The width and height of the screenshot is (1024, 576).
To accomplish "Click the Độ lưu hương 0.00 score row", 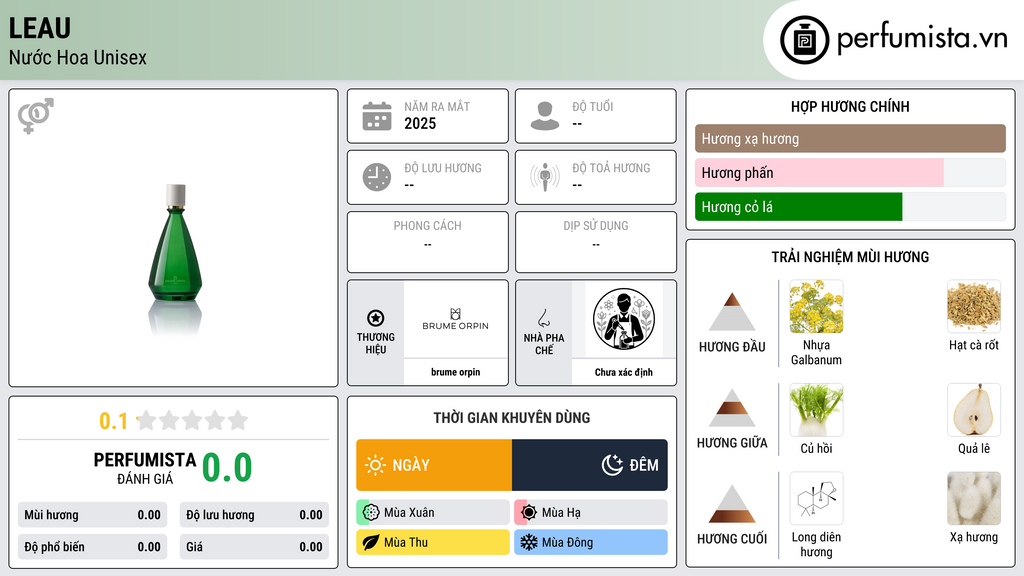I will click(x=254, y=515).
